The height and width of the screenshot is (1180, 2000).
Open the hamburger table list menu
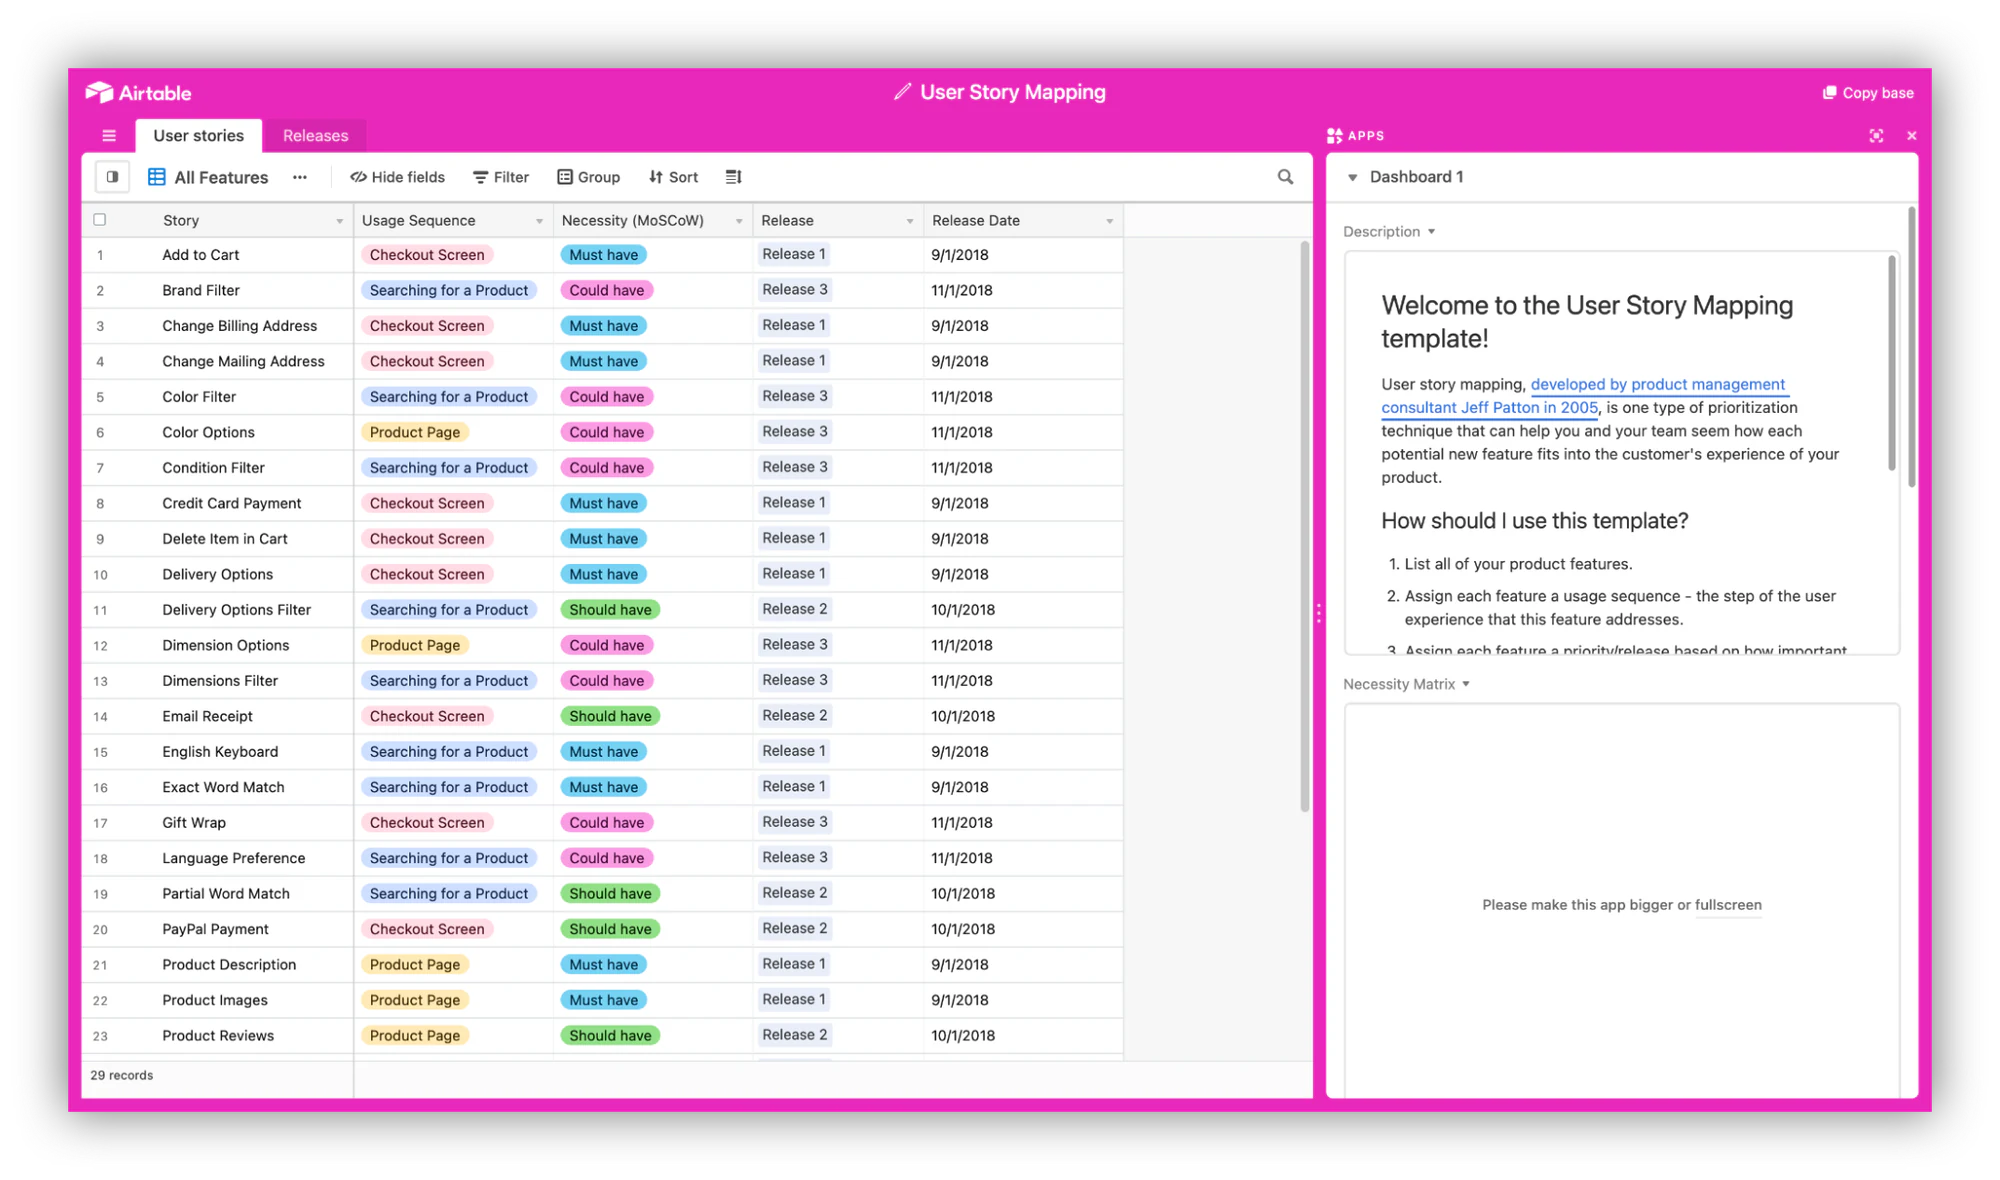point(109,136)
